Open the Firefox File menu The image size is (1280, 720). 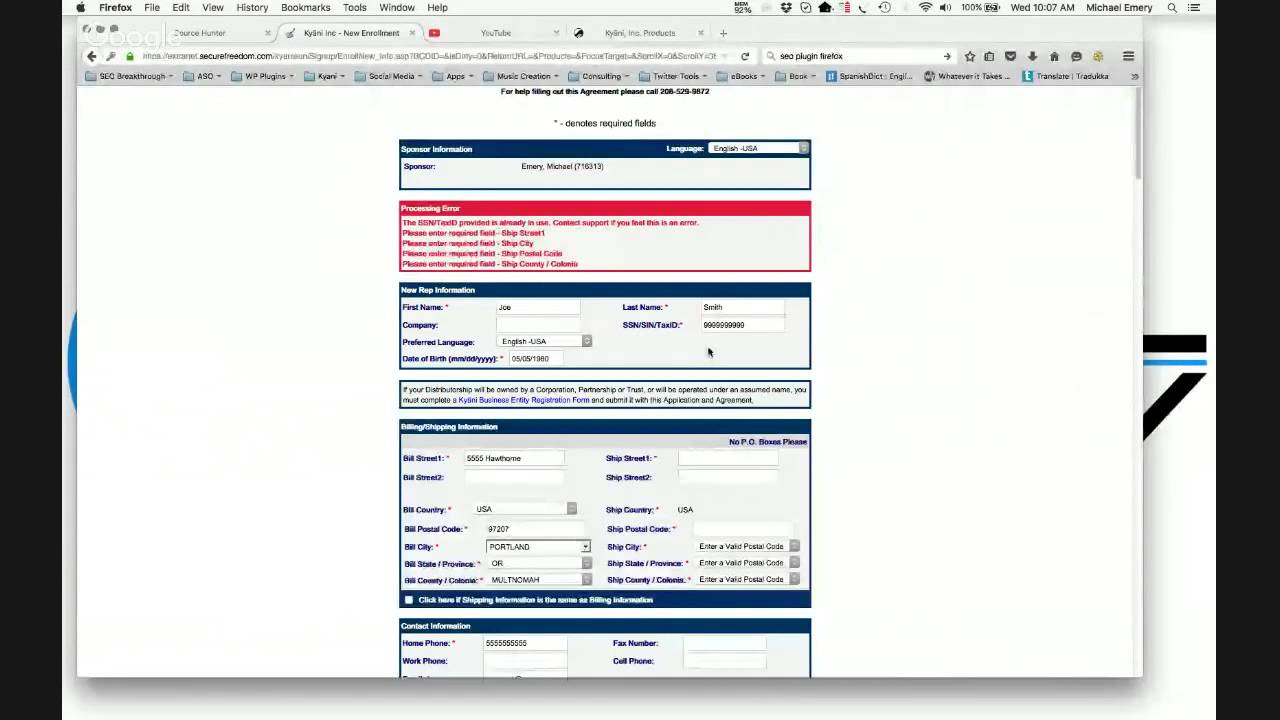[152, 7]
